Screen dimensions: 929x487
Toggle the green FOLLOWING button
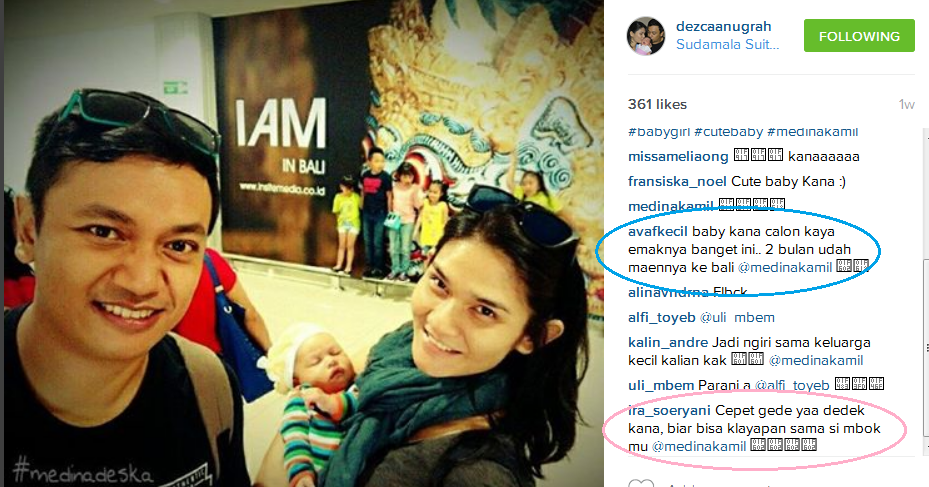pyautogui.click(x=859, y=36)
